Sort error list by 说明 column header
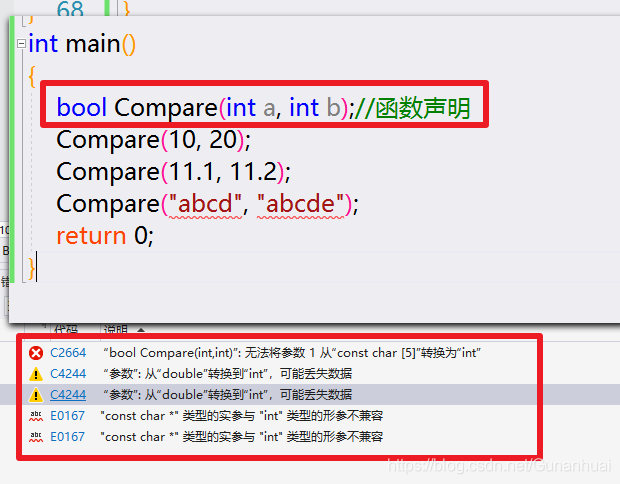The image size is (620, 484). (115, 329)
